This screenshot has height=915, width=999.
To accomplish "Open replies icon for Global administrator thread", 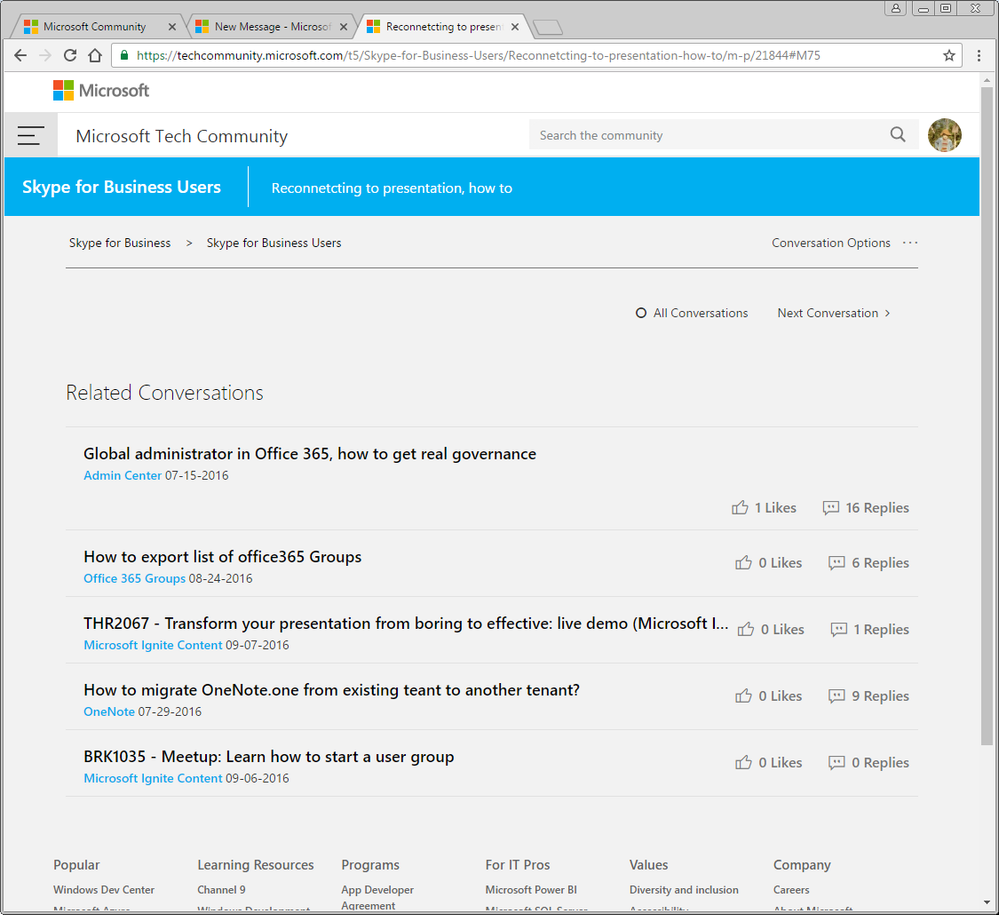I will coord(830,508).
